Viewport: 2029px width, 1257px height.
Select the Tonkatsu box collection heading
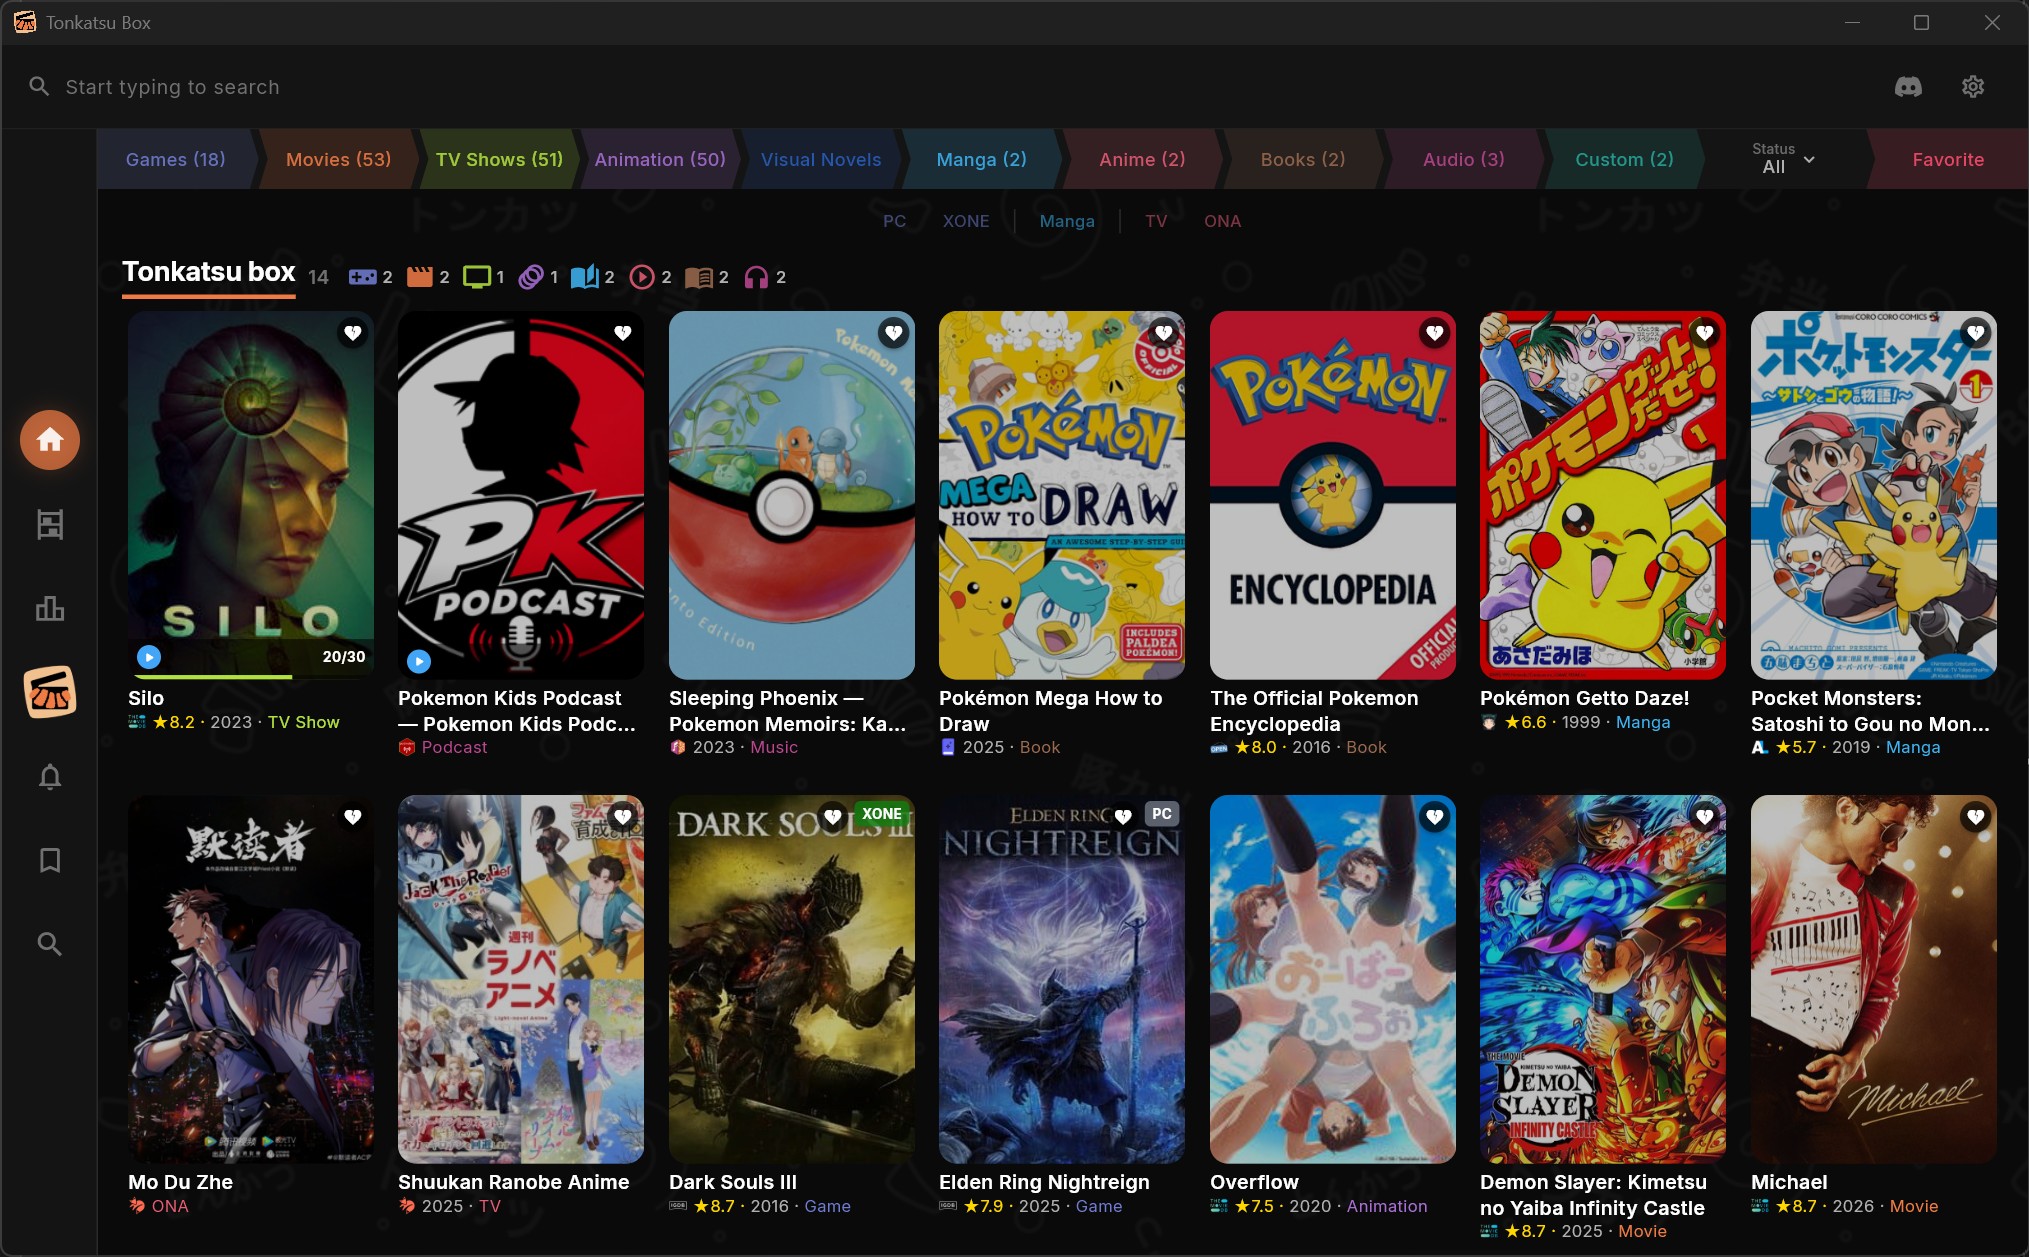(208, 272)
